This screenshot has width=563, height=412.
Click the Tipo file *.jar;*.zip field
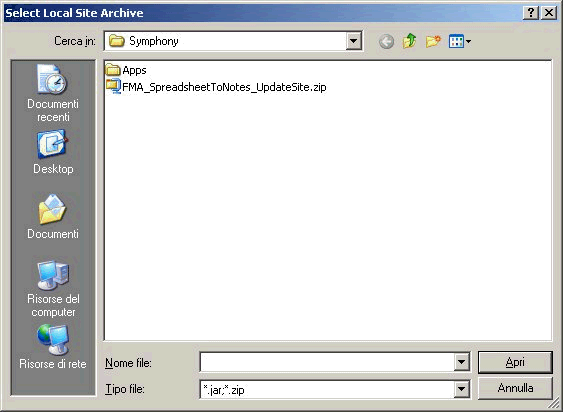click(327, 389)
